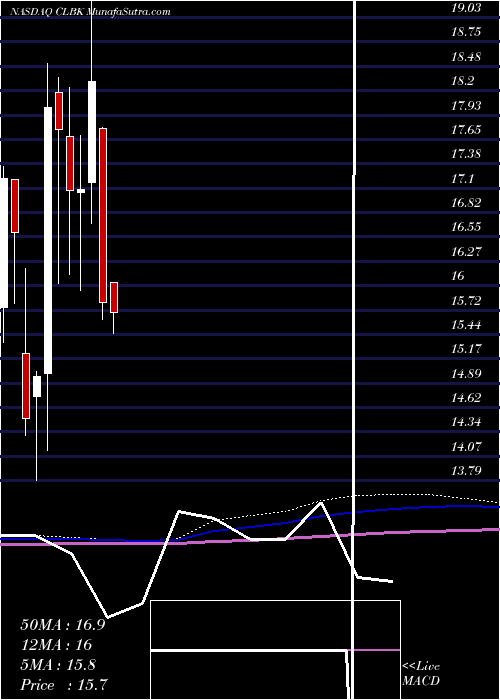Select the 14.34 price axis label

[x=467, y=422]
